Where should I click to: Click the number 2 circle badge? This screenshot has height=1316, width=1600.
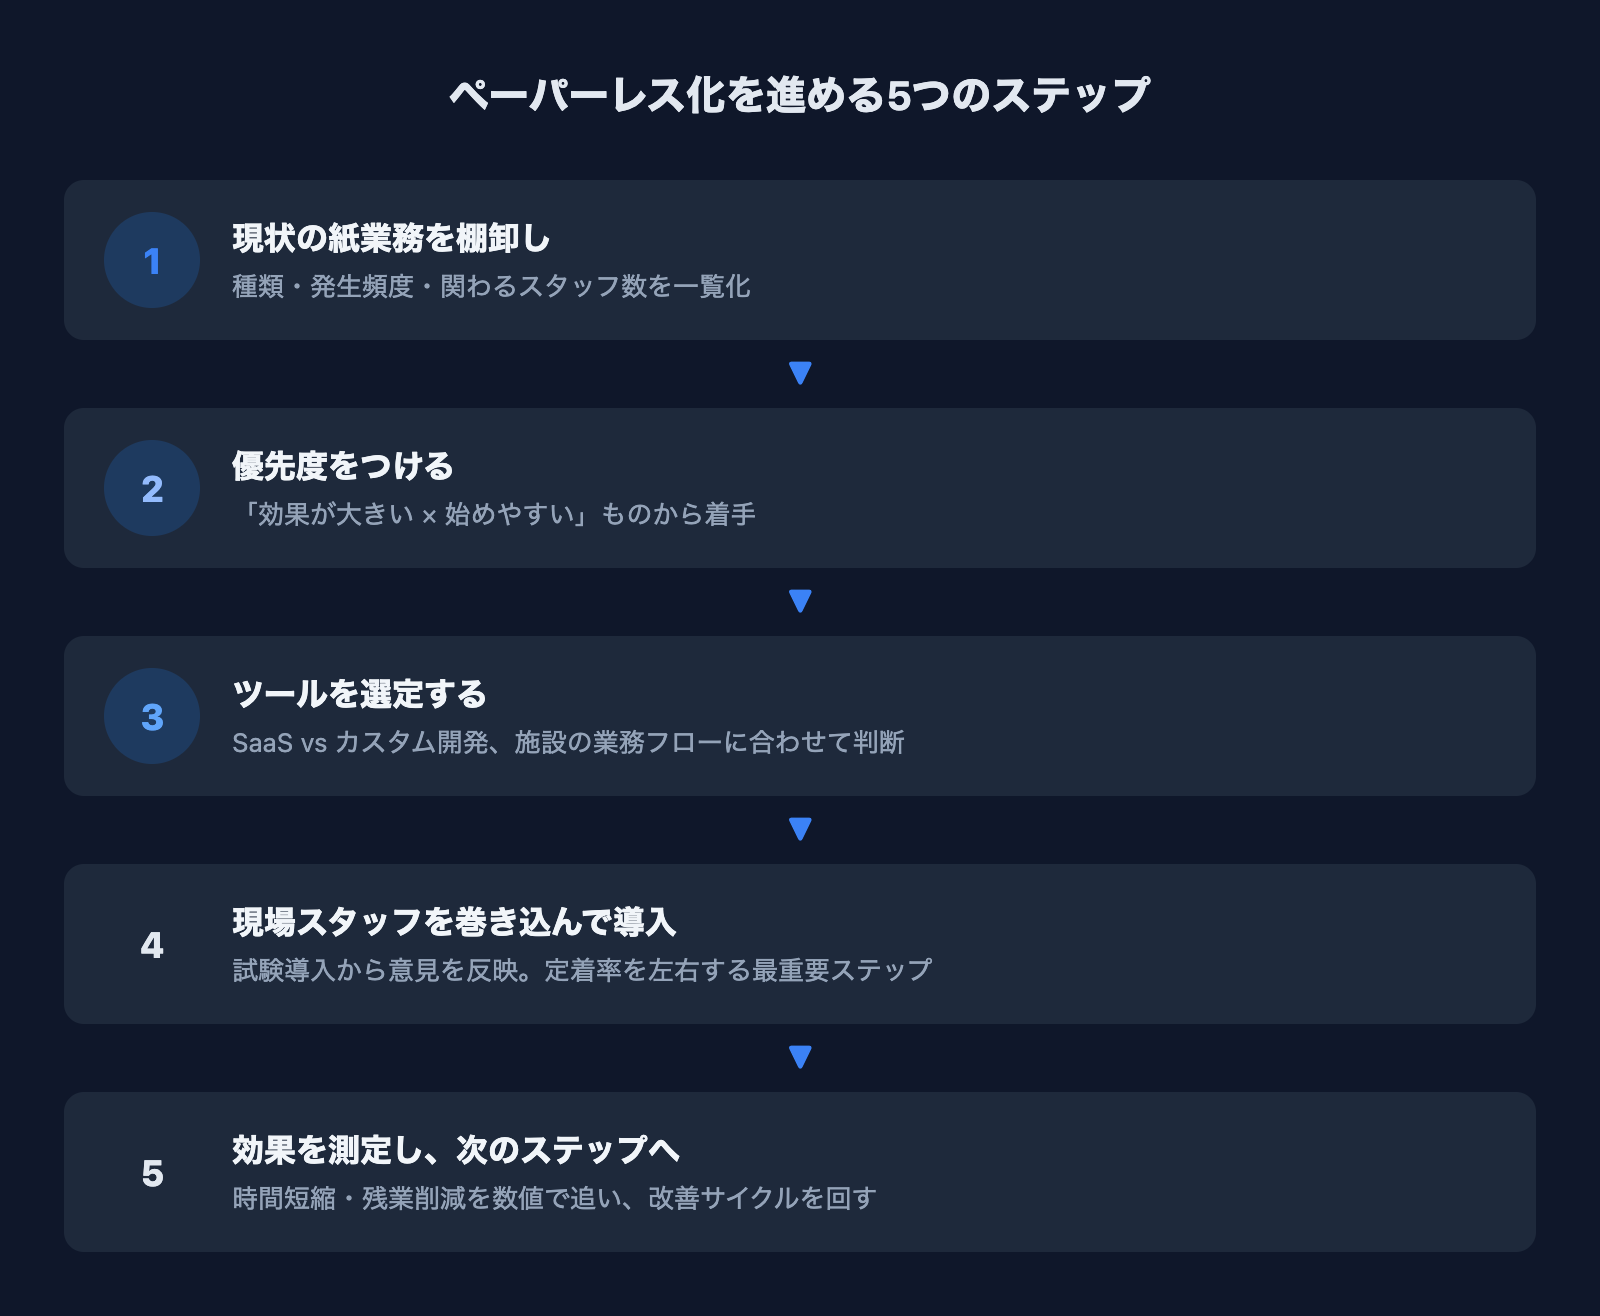(152, 488)
